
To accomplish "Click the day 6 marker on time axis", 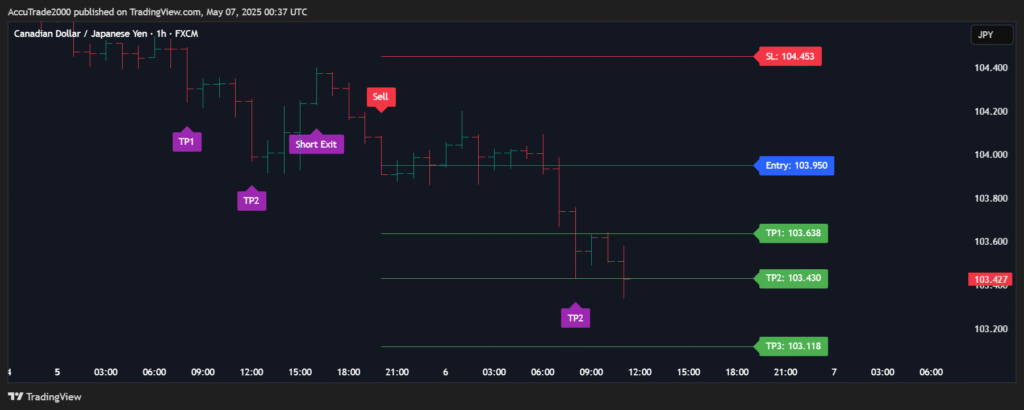I will pyautogui.click(x=445, y=372).
